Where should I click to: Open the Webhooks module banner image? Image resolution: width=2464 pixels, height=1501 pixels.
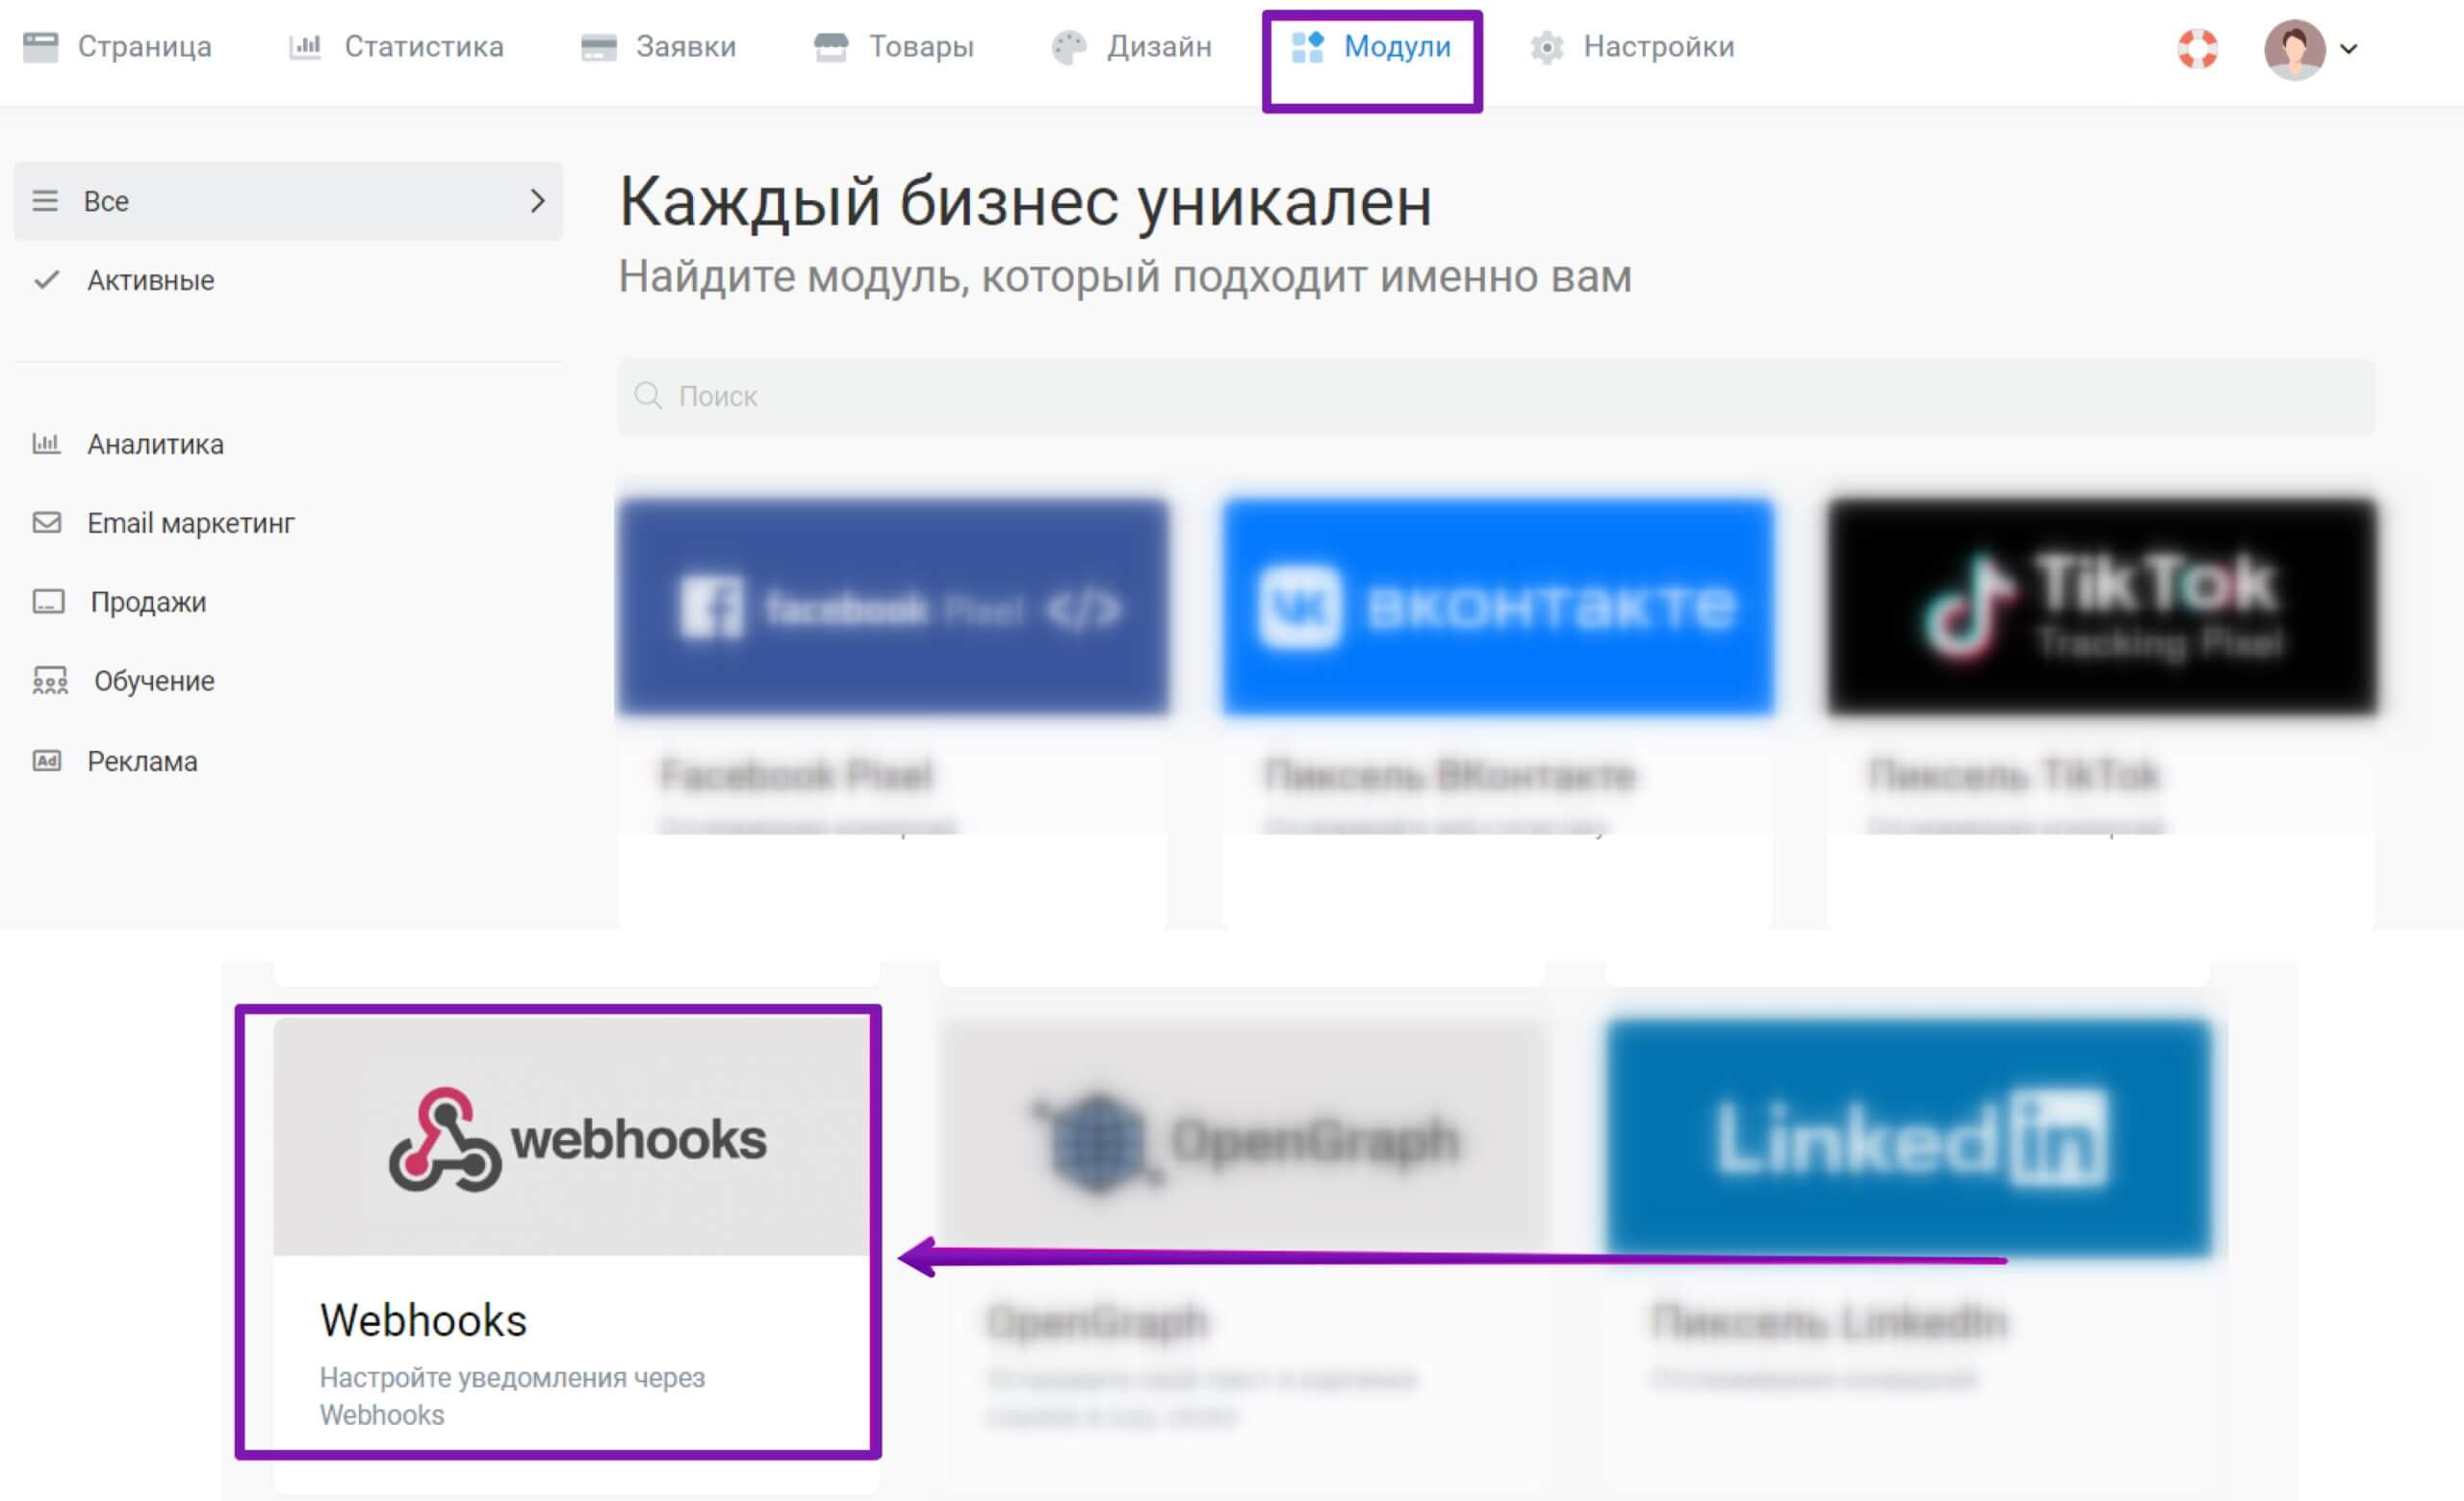[572, 1137]
